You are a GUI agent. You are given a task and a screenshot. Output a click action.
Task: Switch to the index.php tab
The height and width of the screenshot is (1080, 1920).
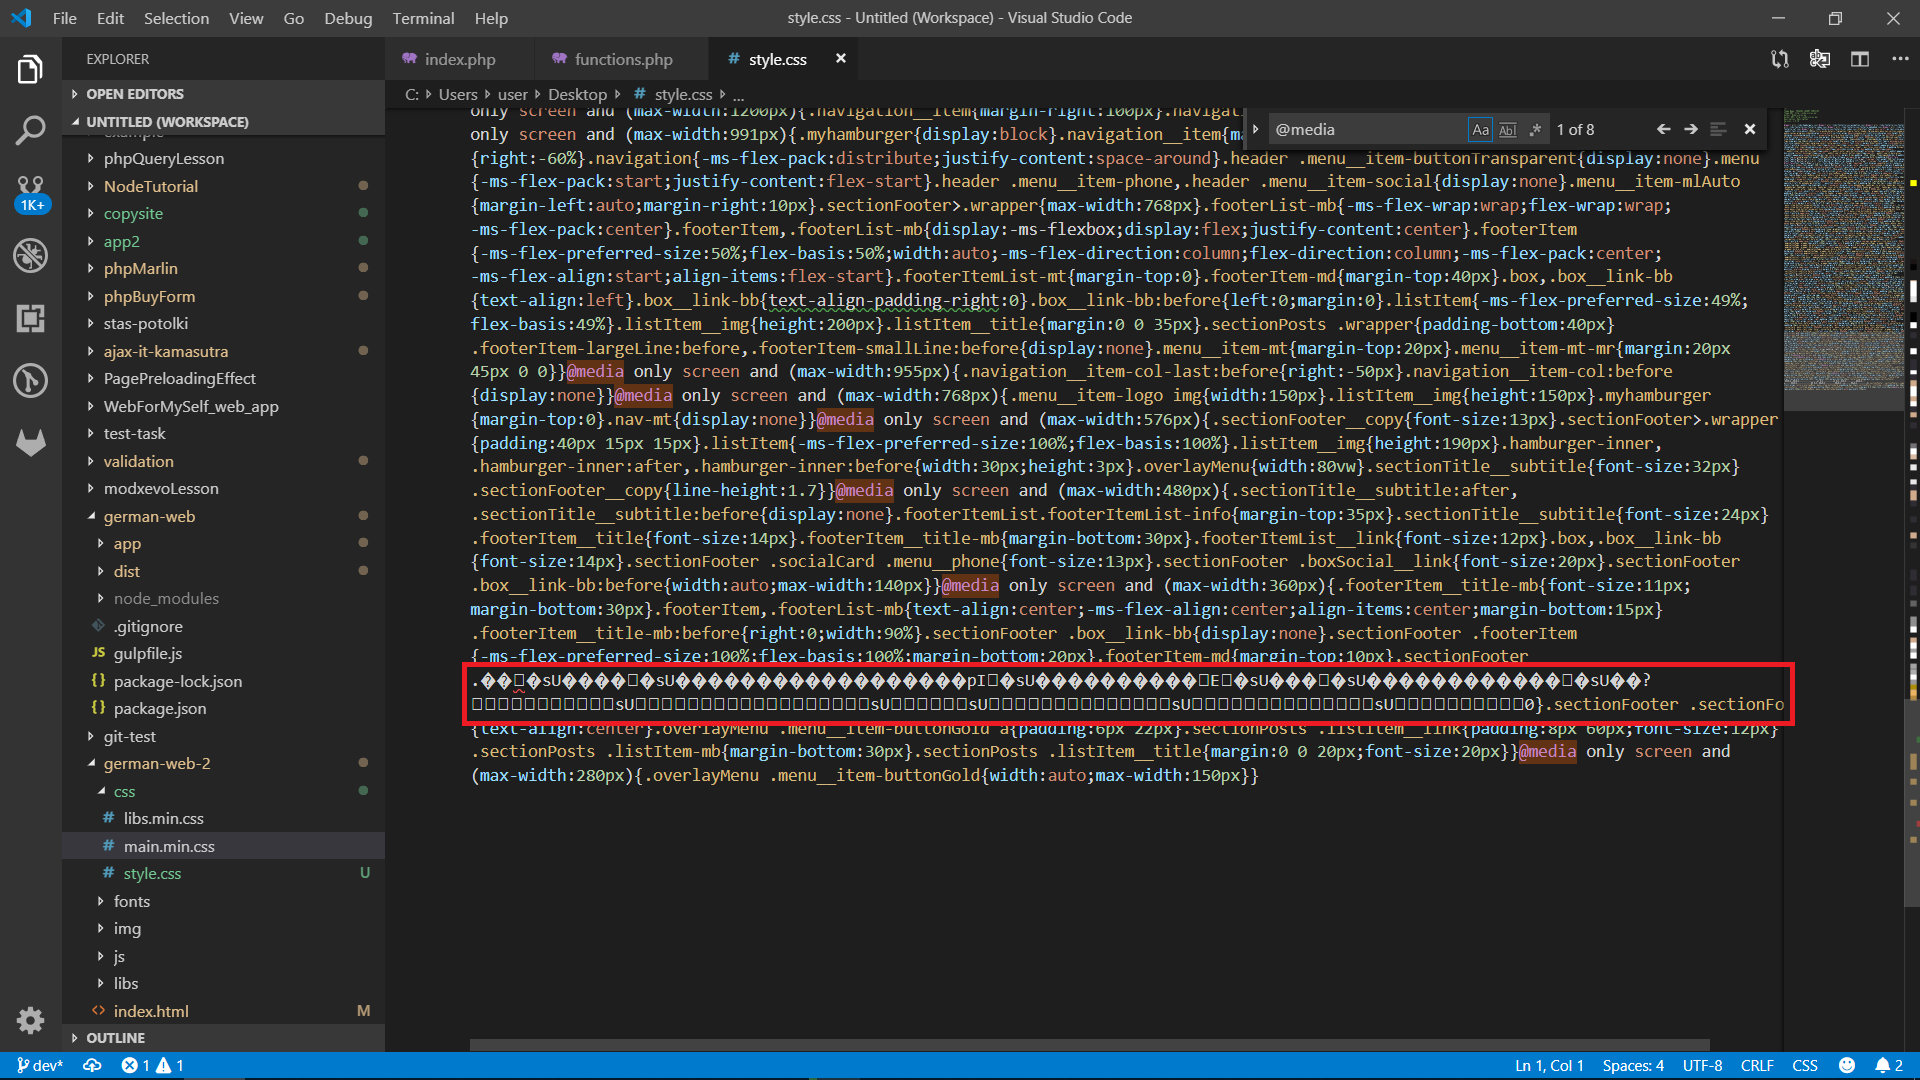pos(460,59)
